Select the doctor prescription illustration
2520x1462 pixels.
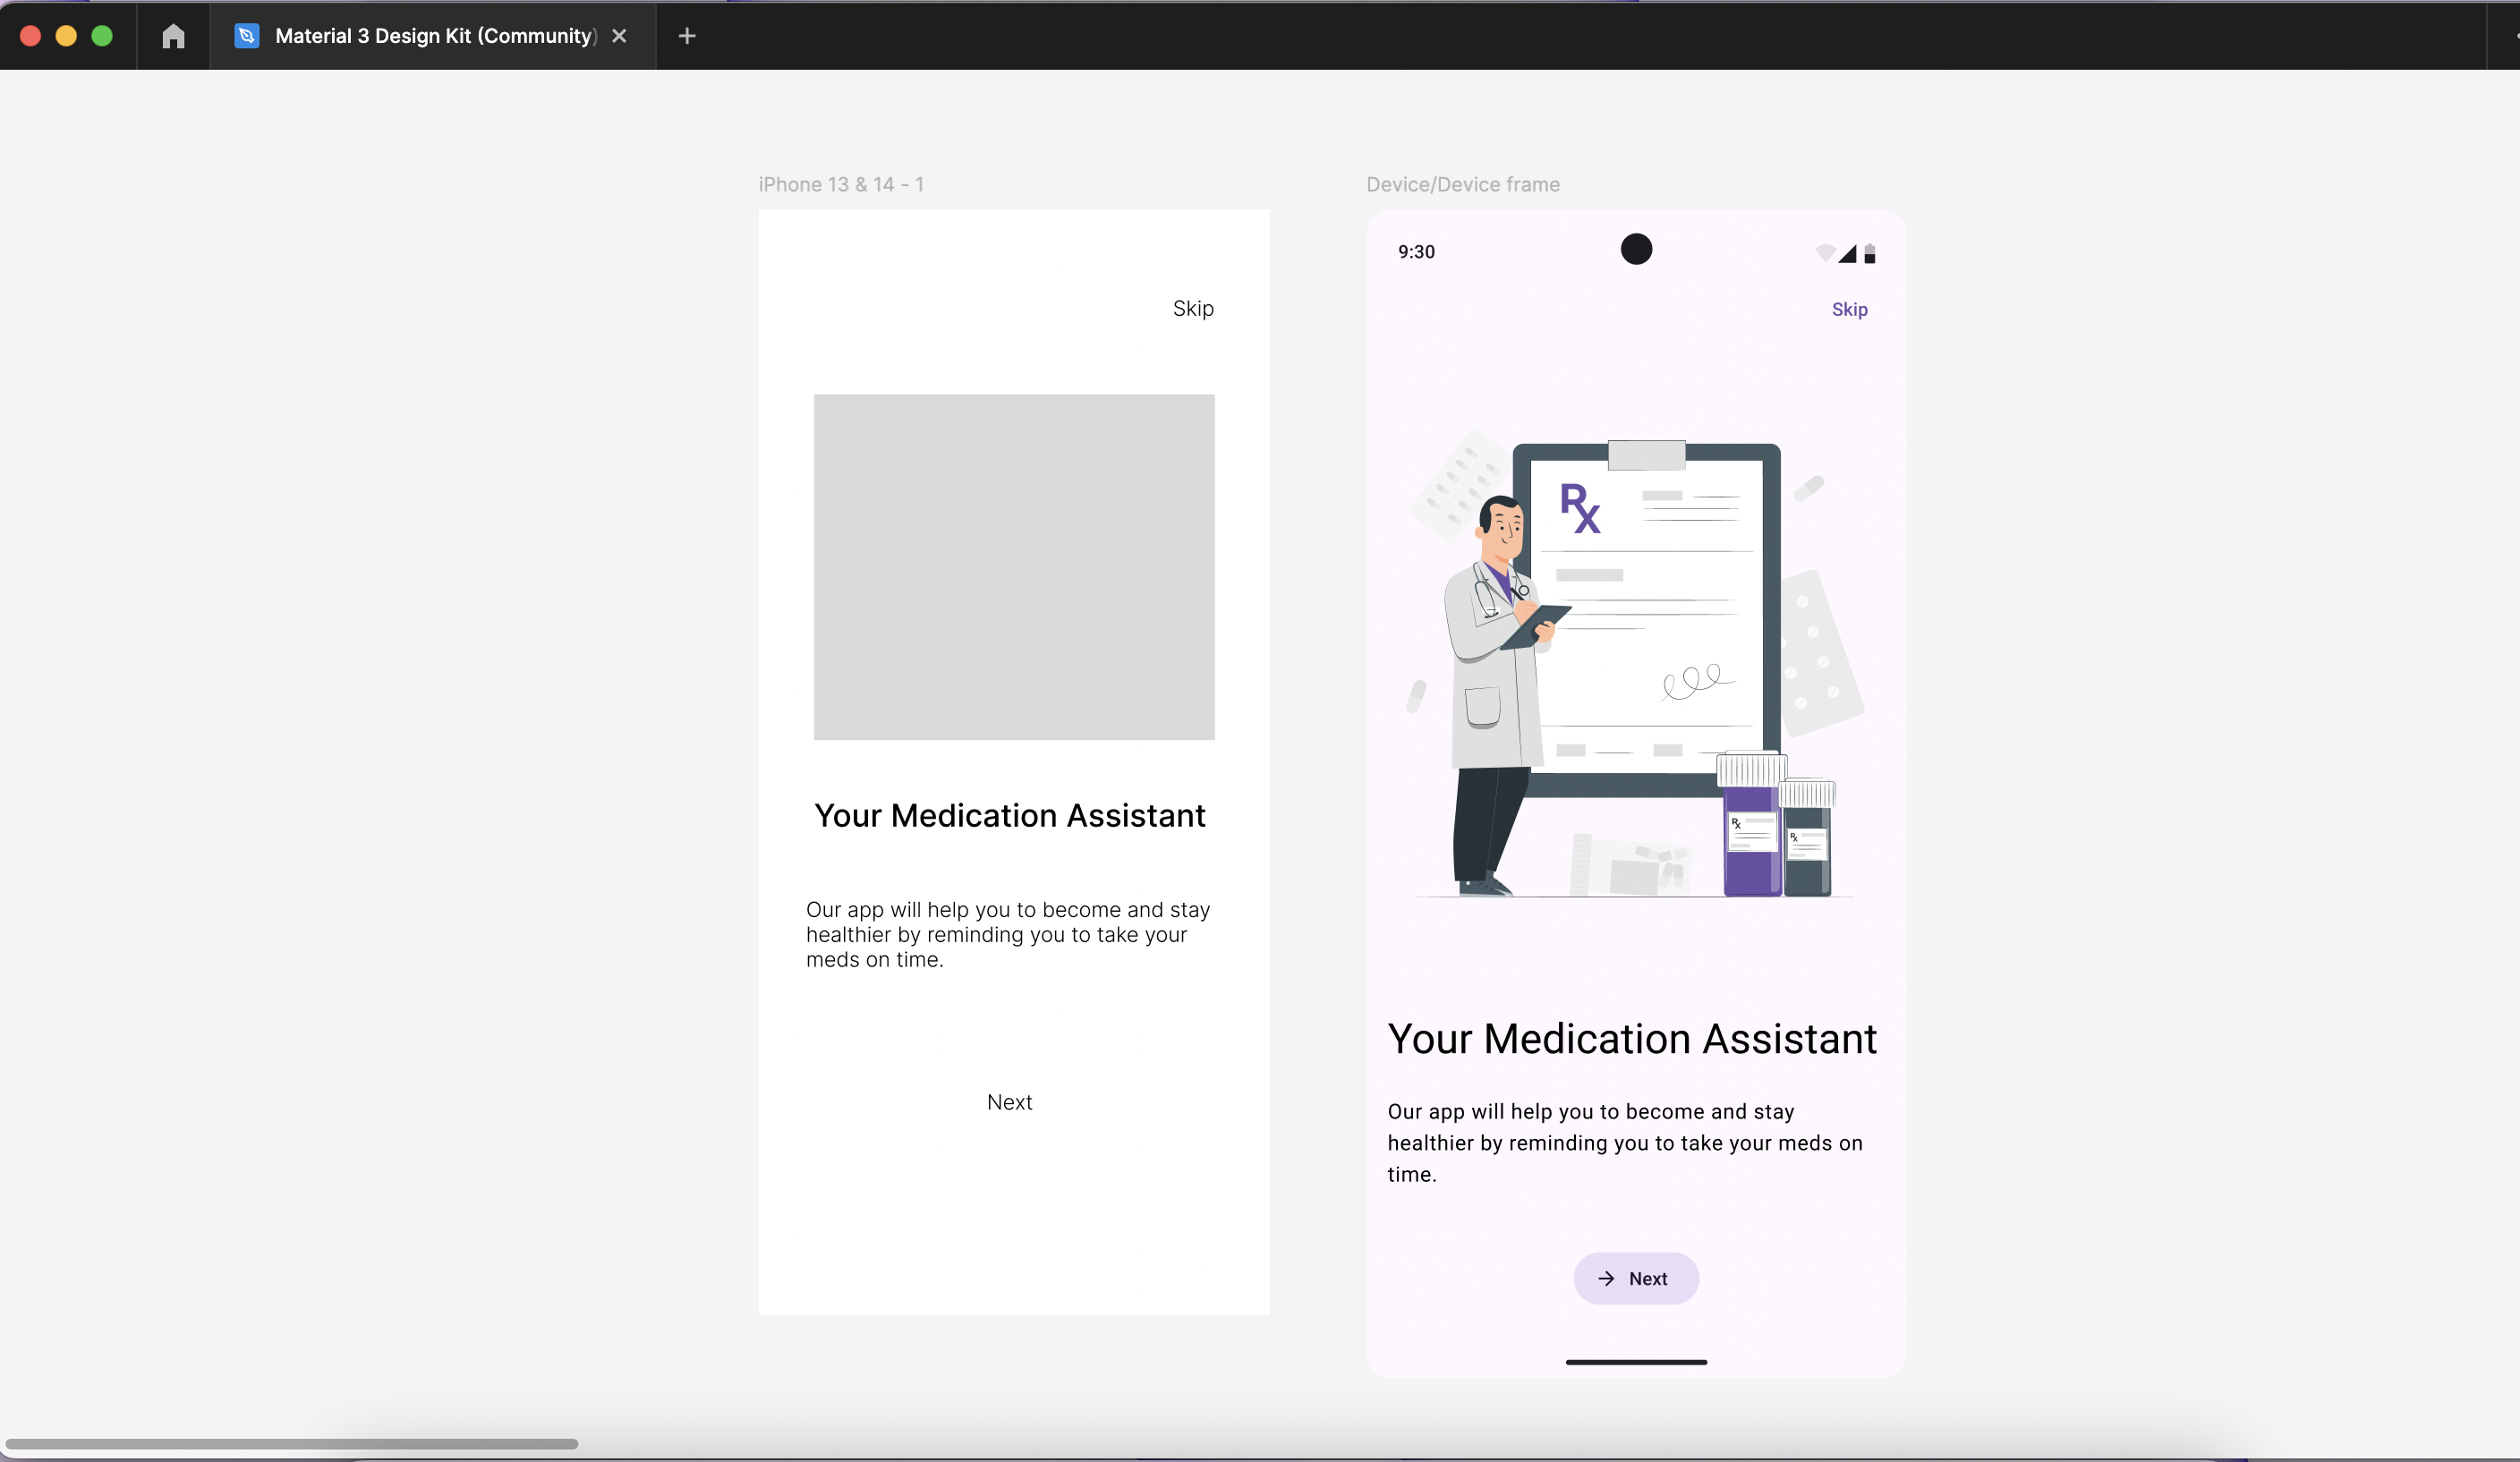(x=1635, y=667)
